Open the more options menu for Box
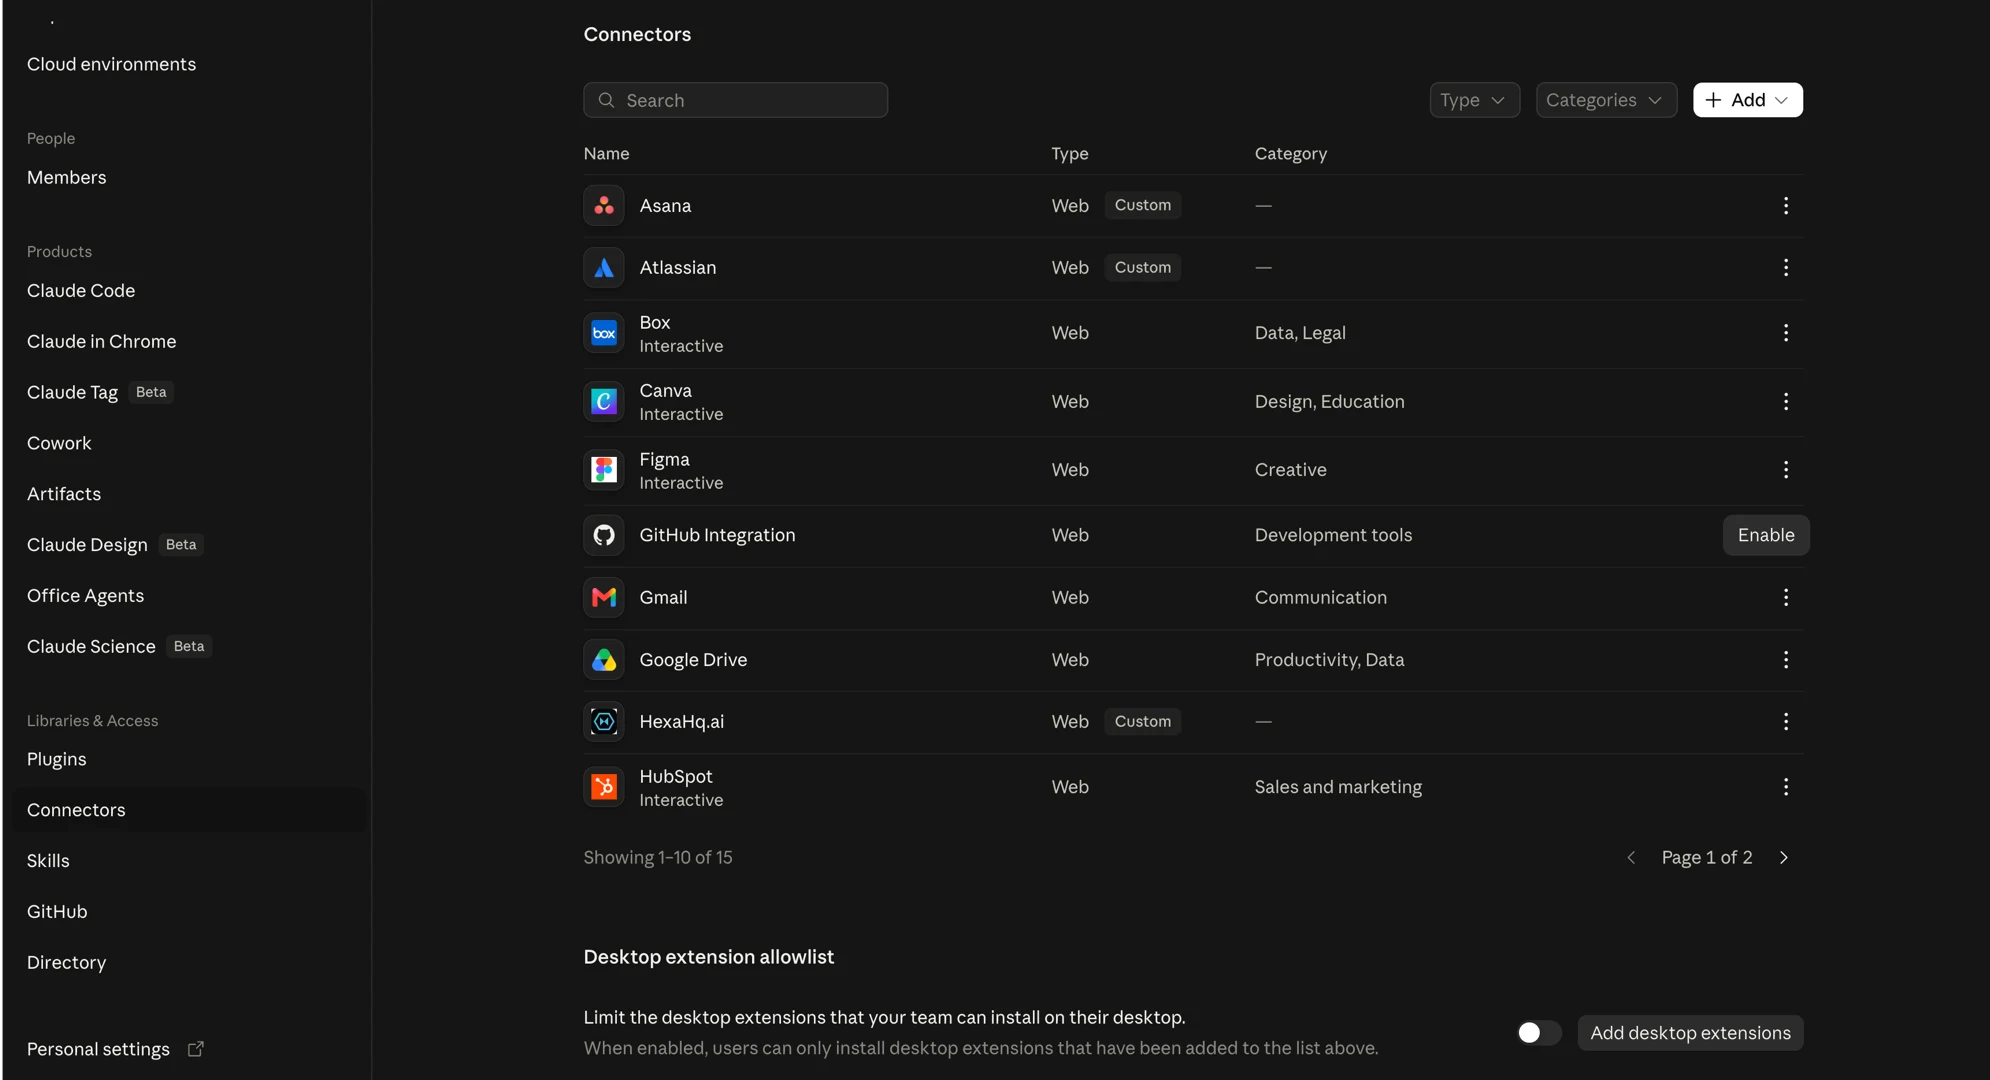Viewport: 1990px width, 1080px height. pos(1785,333)
